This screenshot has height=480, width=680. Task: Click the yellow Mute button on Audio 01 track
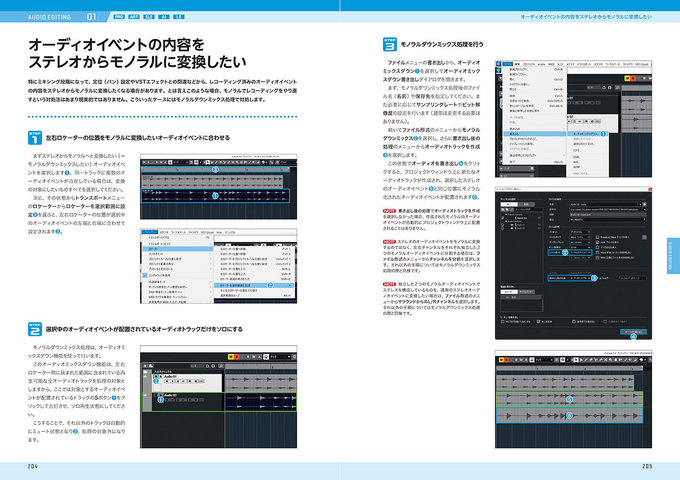click(153, 375)
